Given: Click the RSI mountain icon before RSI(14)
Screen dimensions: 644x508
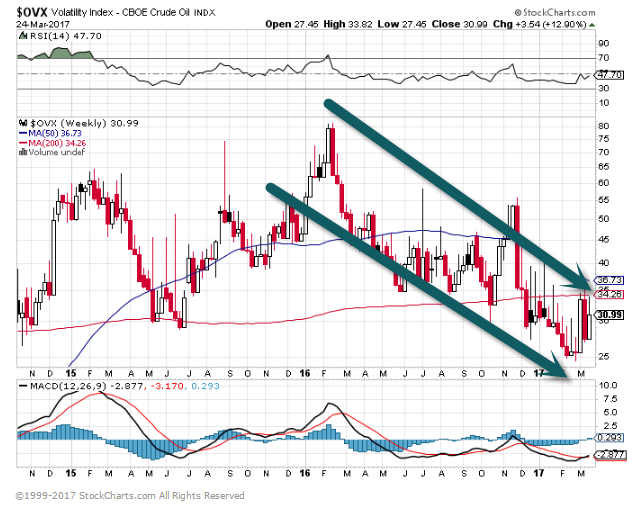Looking at the screenshot, I should (23, 36).
